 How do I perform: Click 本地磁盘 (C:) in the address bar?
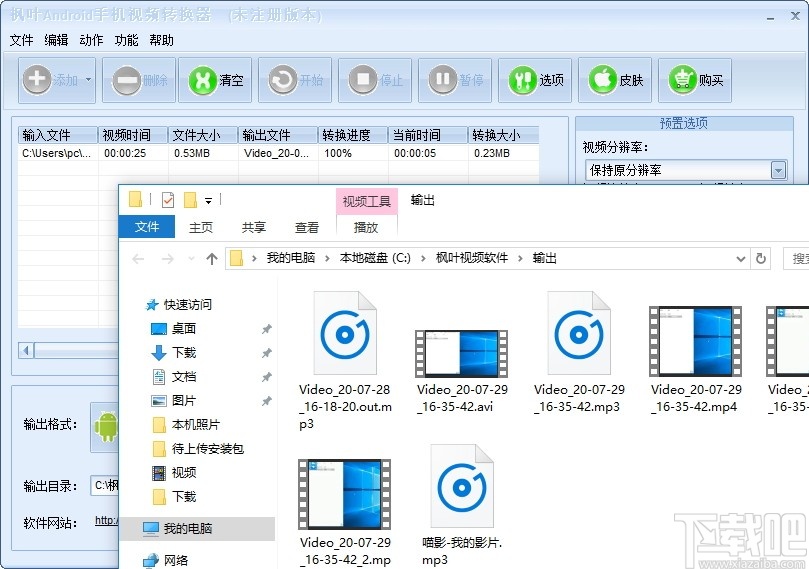pyautogui.click(x=375, y=258)
